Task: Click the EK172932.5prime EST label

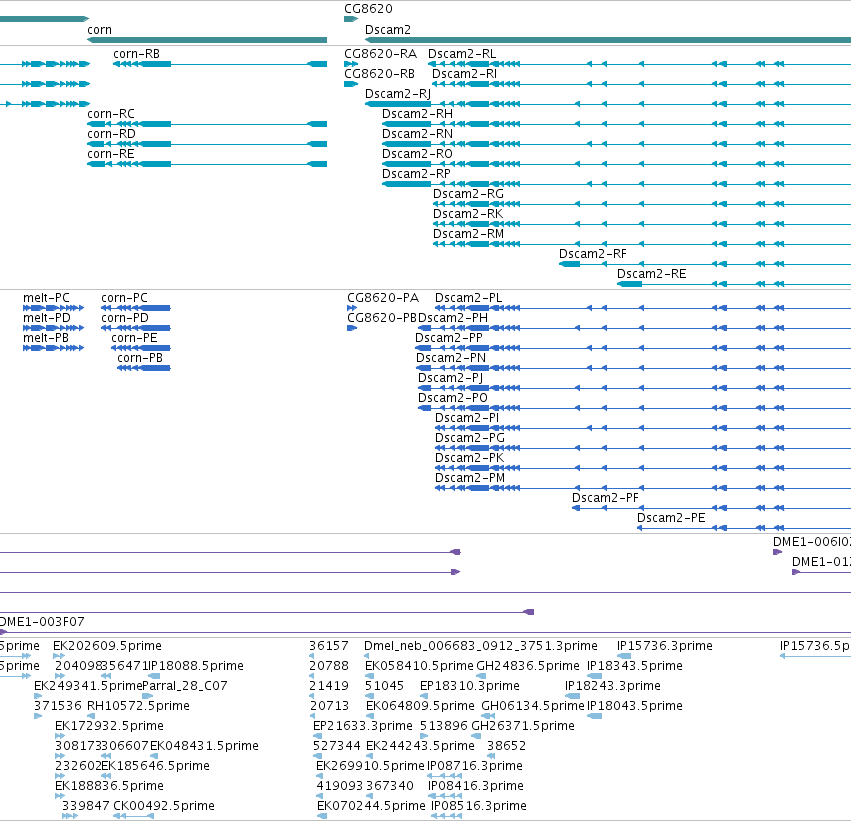Action: tap(109, 727)
